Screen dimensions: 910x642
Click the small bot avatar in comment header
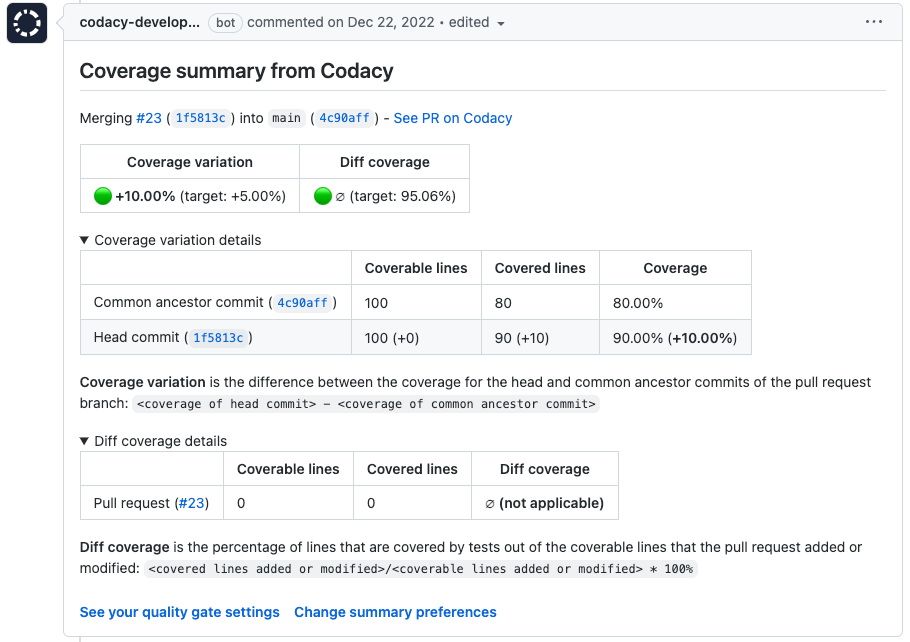(25, 22)
